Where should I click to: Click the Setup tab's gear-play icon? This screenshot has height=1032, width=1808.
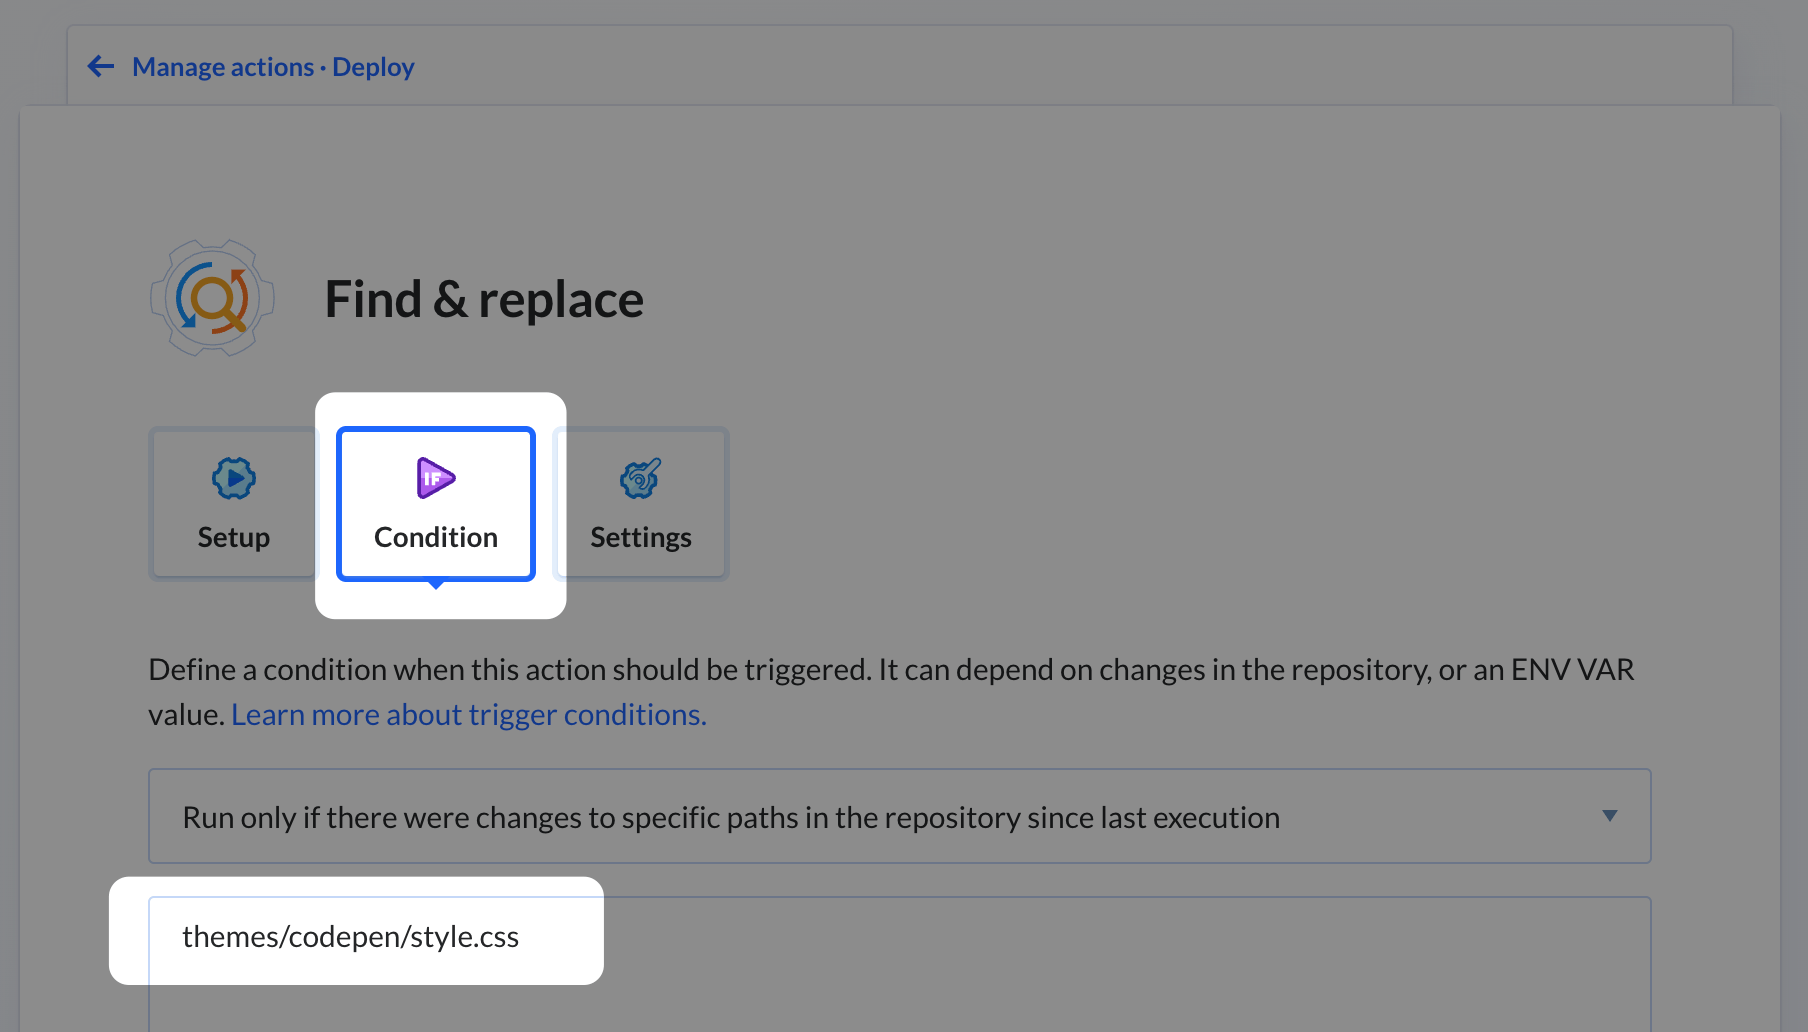click(234, 478)
